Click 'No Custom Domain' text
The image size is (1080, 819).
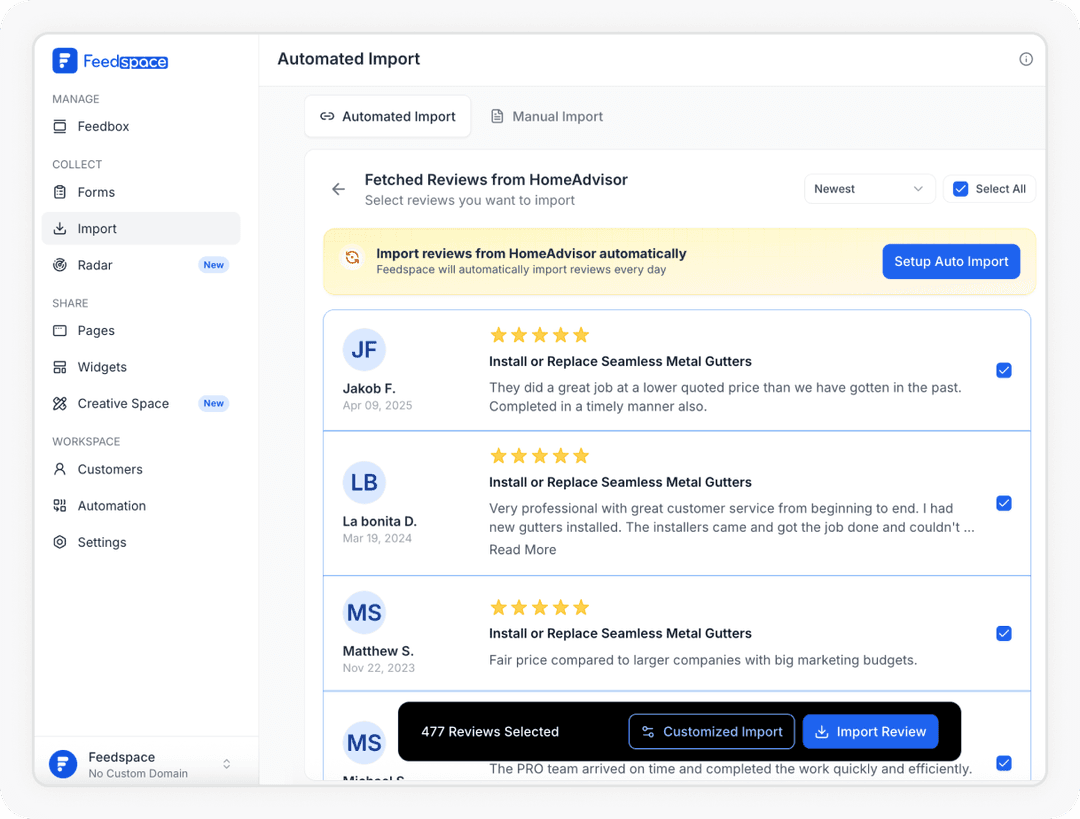pos(138,774)
